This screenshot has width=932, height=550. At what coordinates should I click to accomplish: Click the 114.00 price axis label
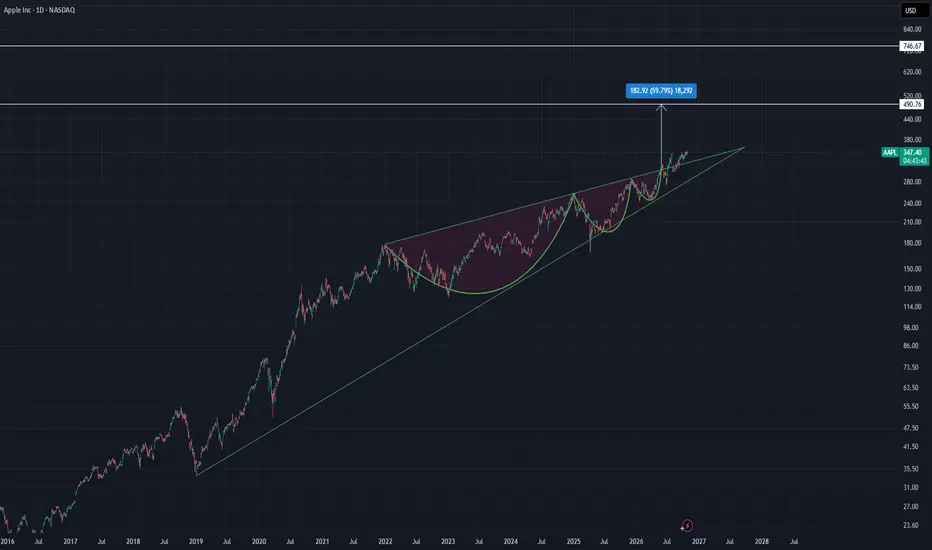tap(912, 307)
